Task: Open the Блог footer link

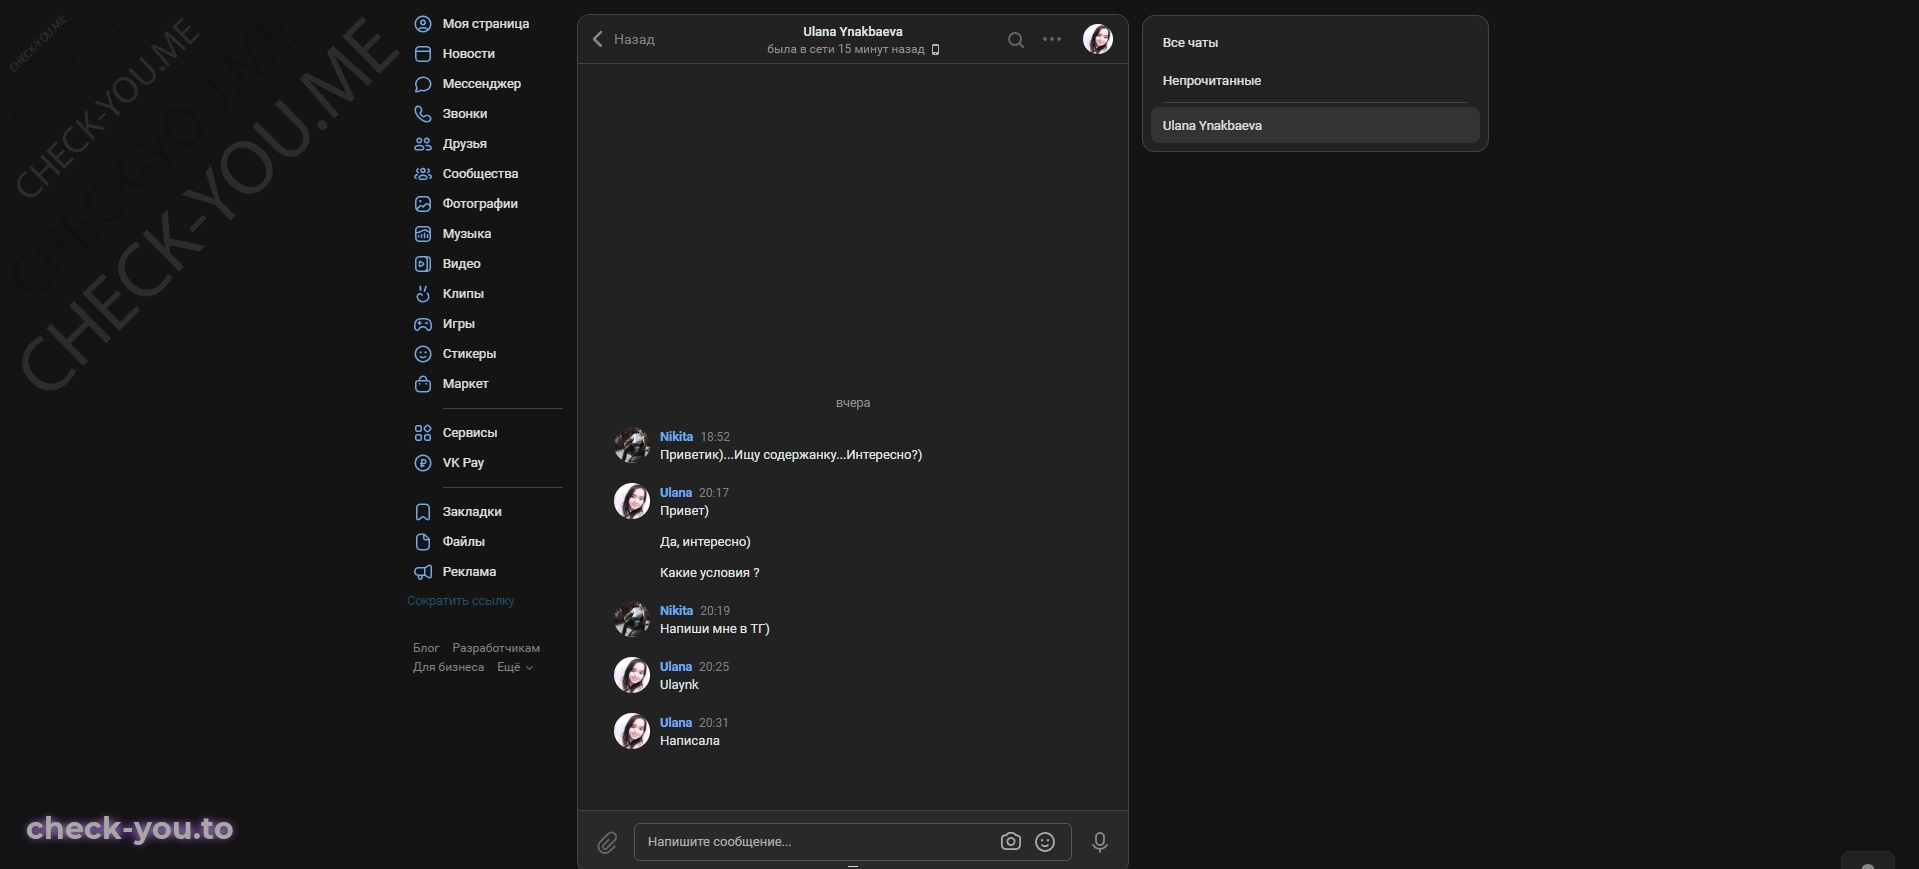Action: [426, 648]
